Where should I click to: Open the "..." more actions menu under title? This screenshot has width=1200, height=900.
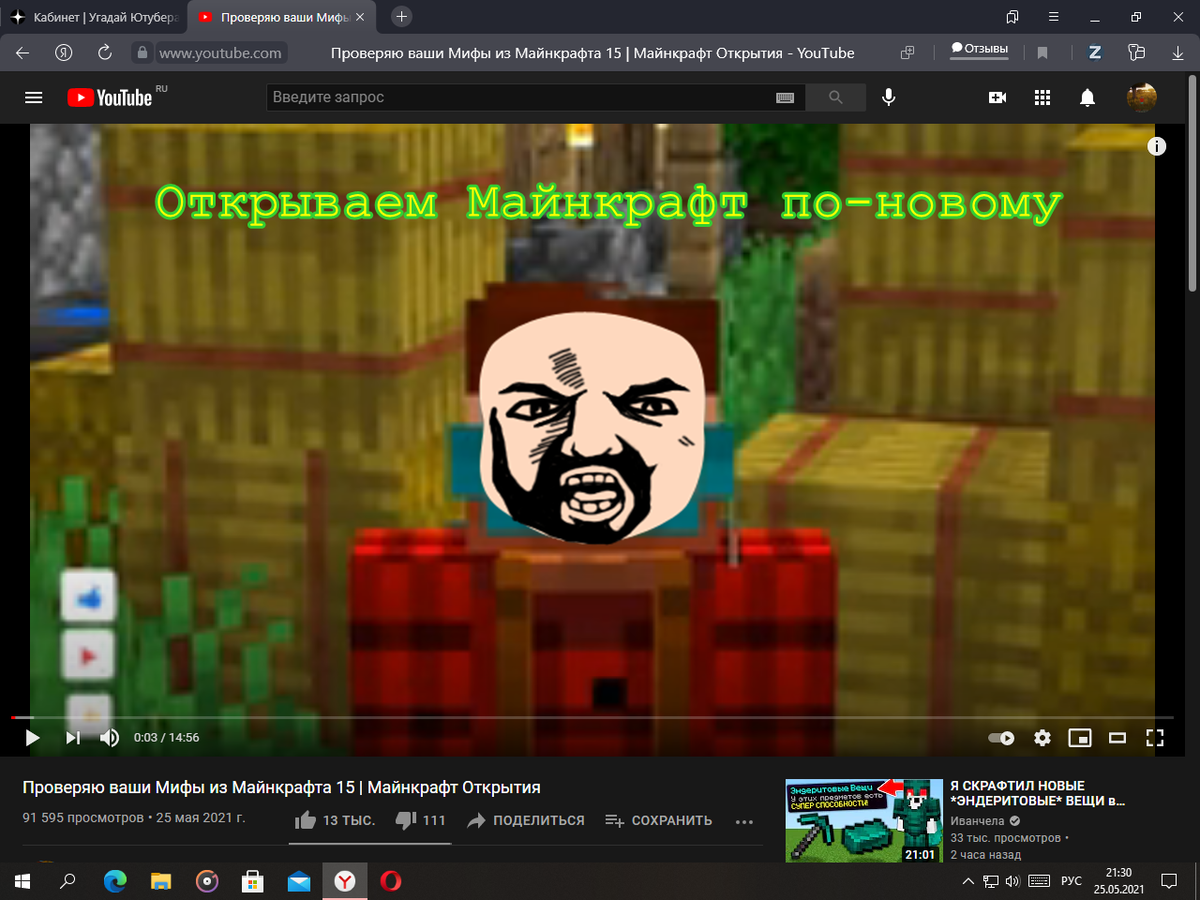tap(744, 821)
